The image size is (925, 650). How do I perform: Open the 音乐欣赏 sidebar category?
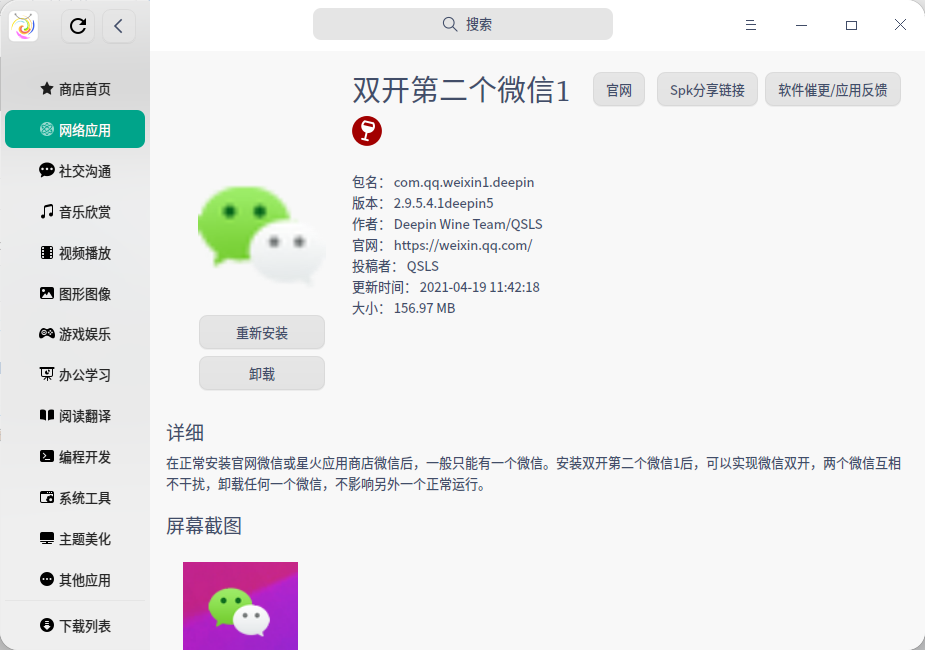75,211
